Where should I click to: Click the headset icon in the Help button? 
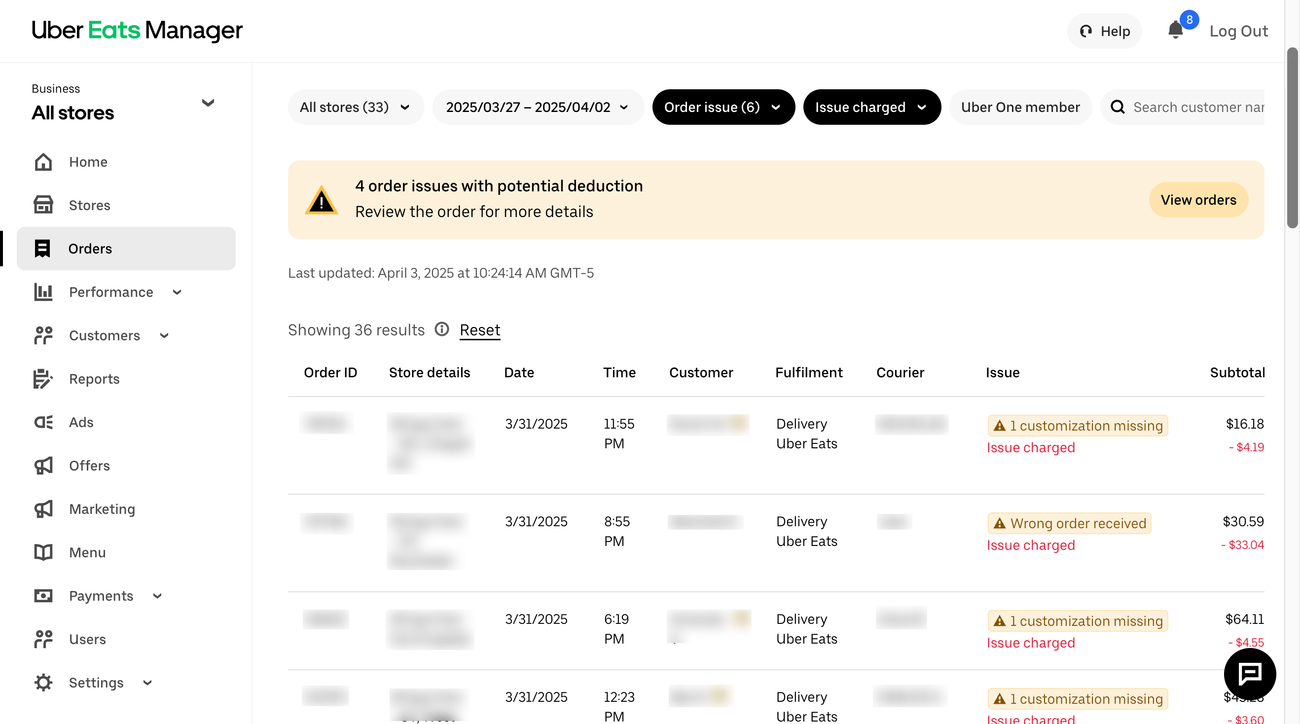tap(1086, 31)
